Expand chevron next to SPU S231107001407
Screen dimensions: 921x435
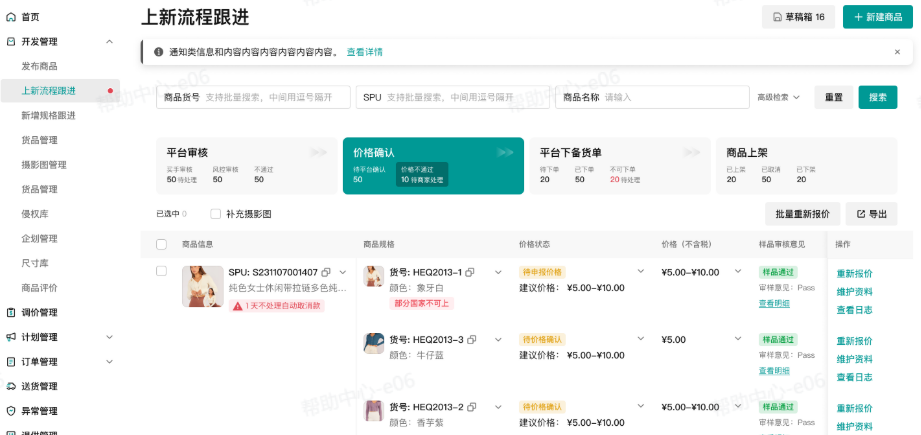[343, 272]
